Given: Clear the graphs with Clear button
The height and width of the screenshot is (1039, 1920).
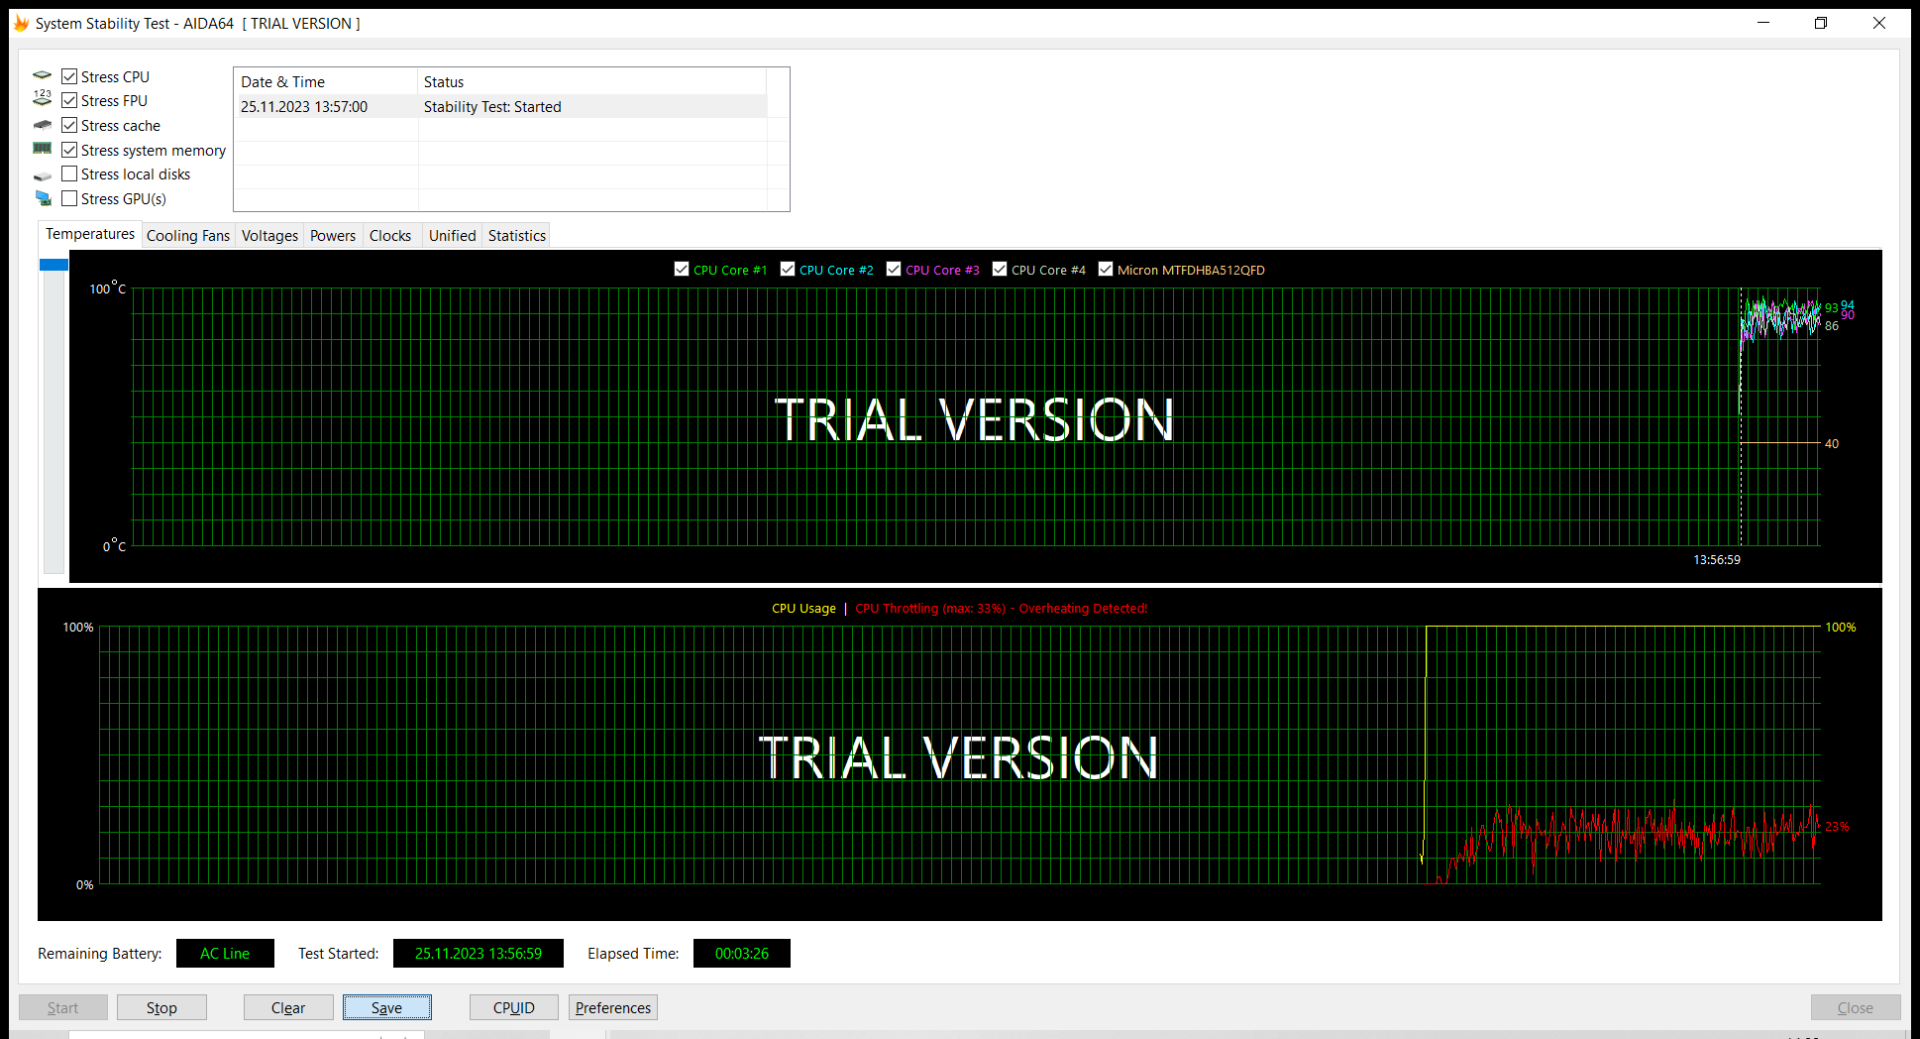Looking at the screenshot, I should 288,1007.
